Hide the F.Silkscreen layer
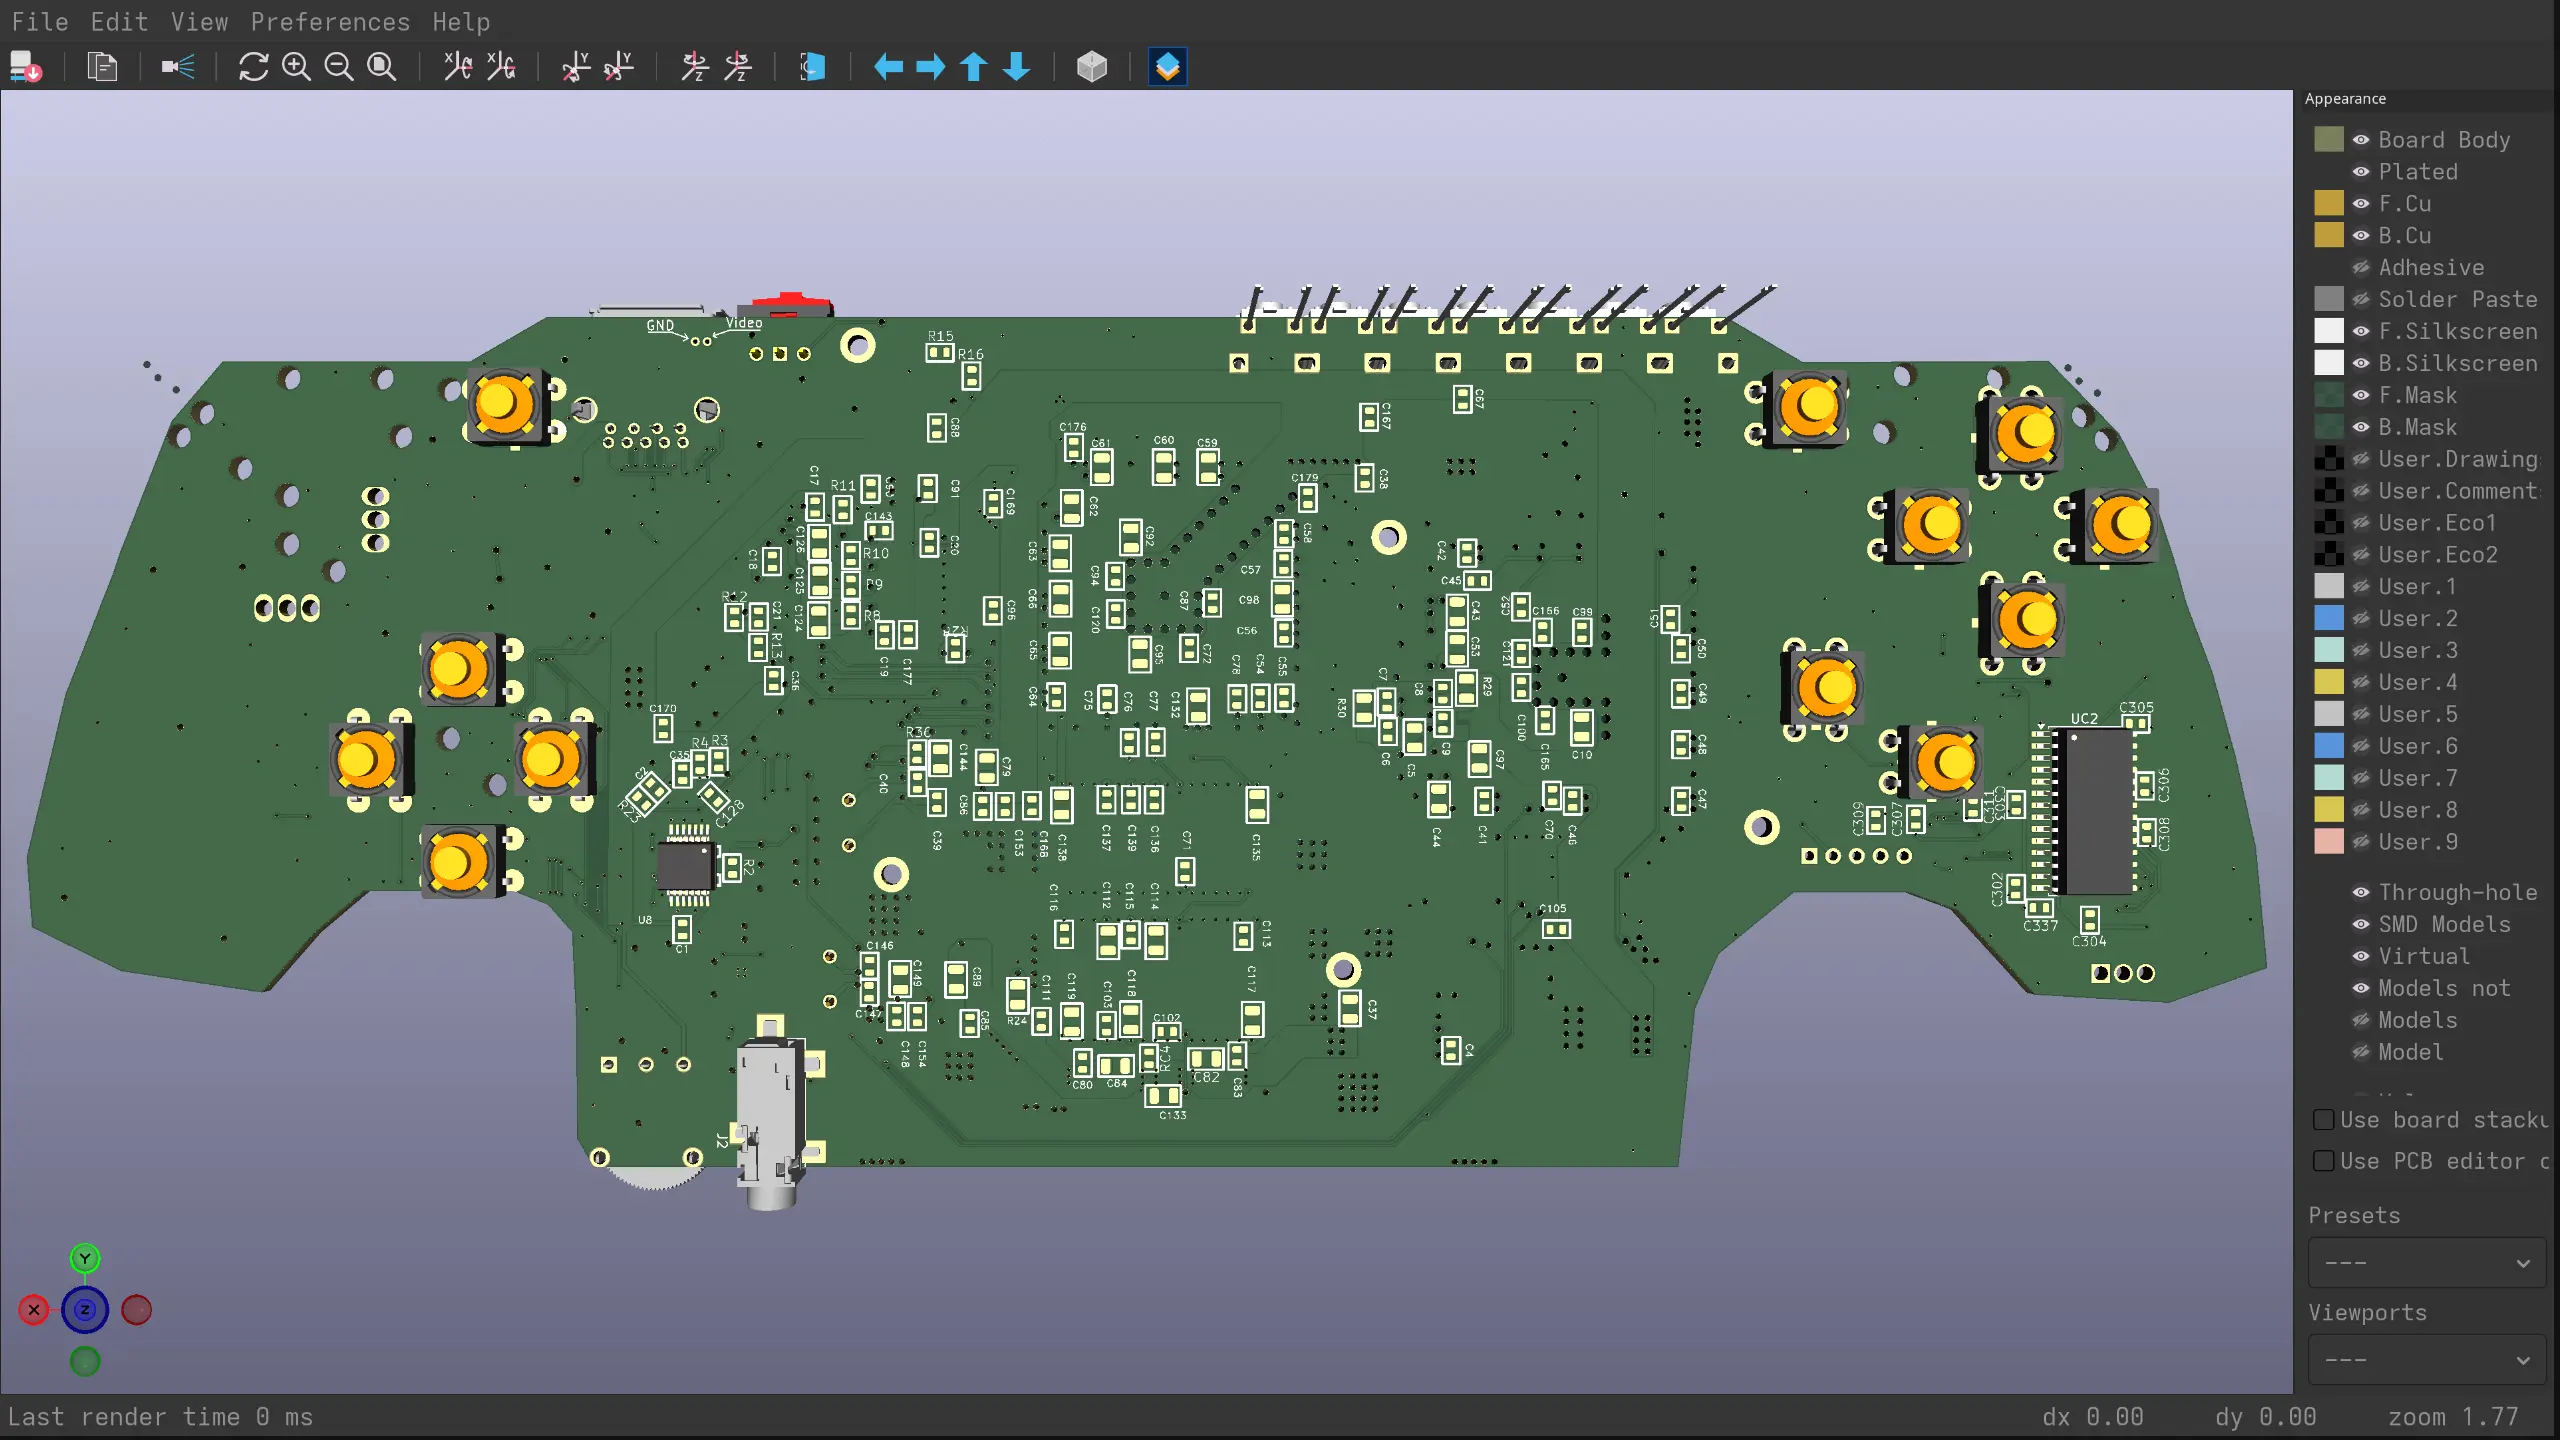 click(2361, 332)
